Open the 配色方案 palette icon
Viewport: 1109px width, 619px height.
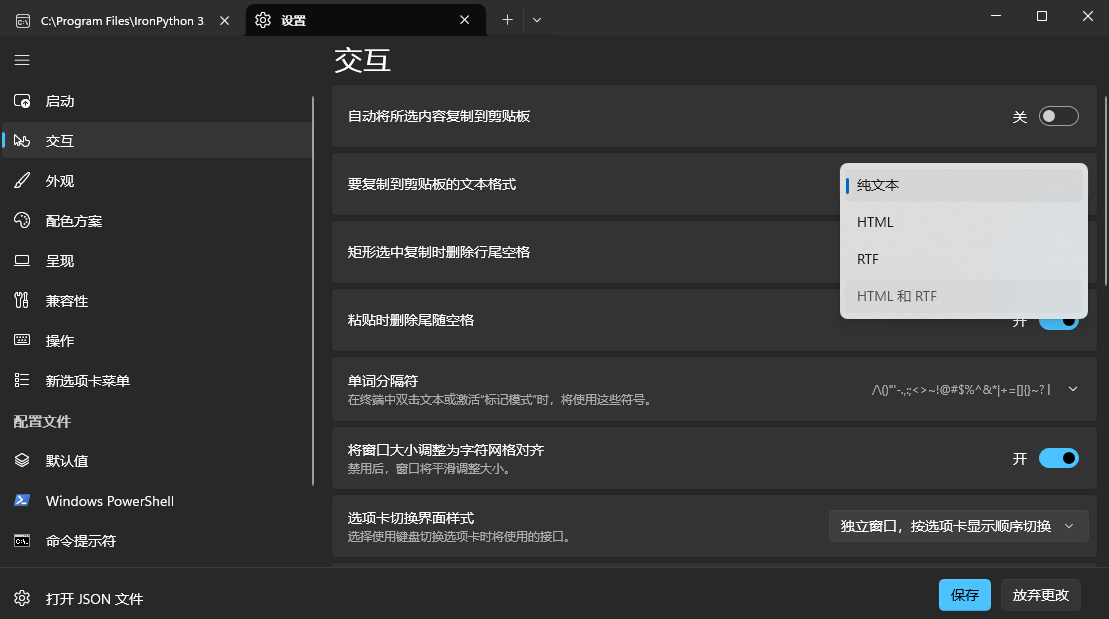pos(22,221)
